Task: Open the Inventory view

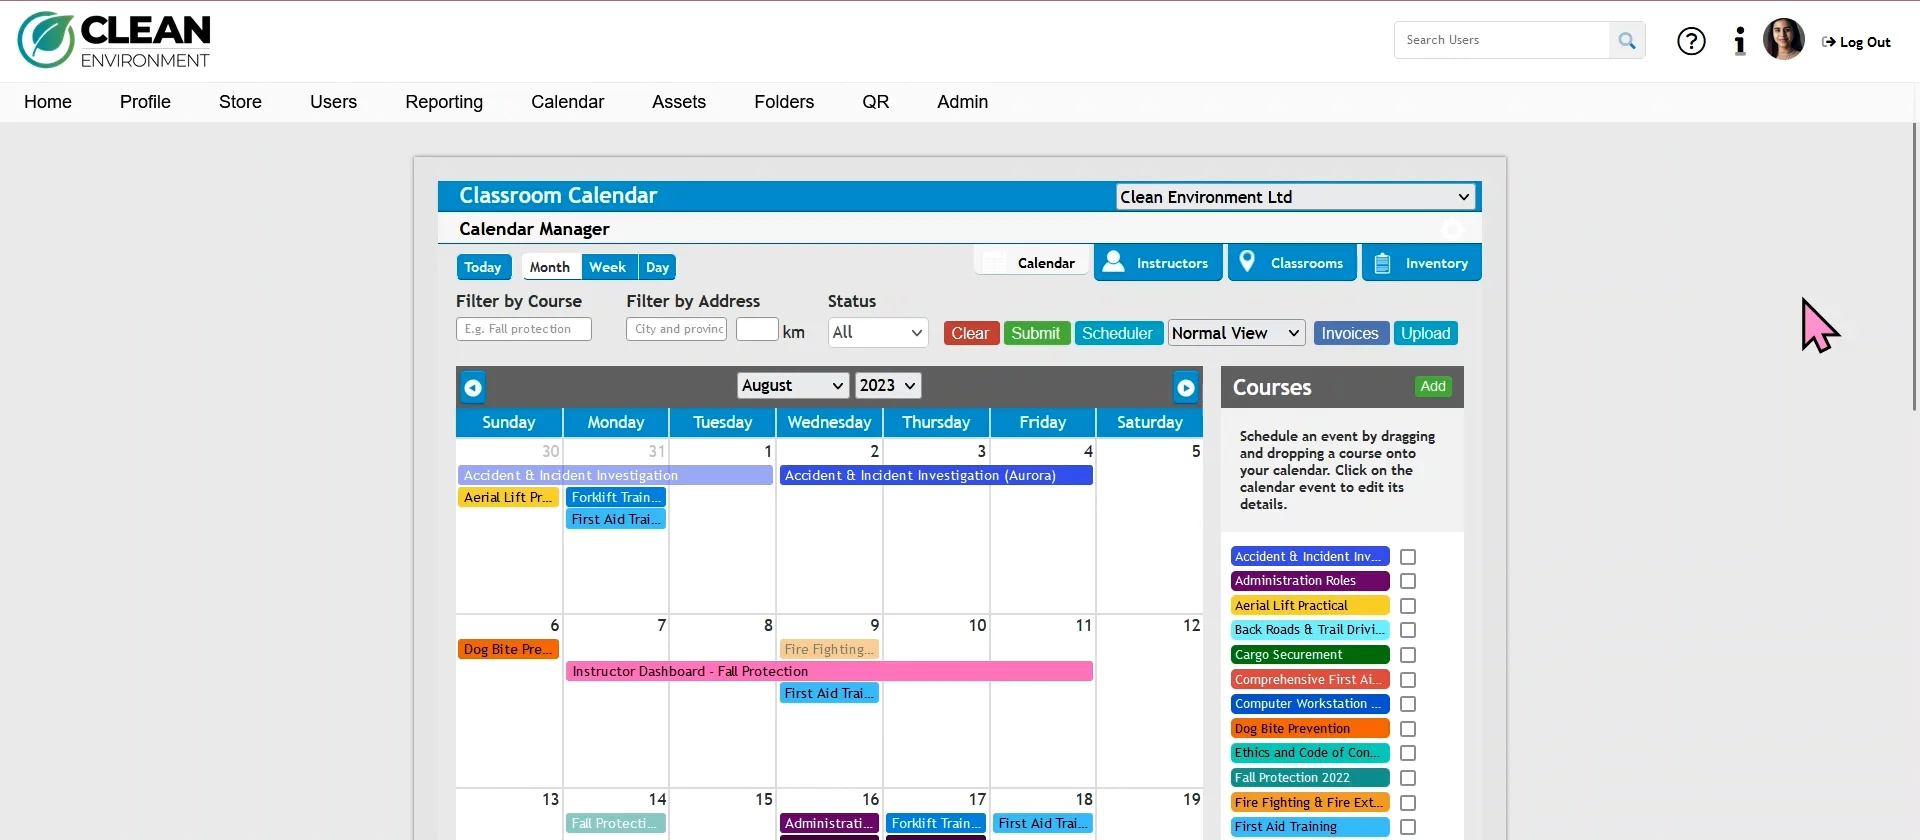Action: click(x=1422, y=263)
